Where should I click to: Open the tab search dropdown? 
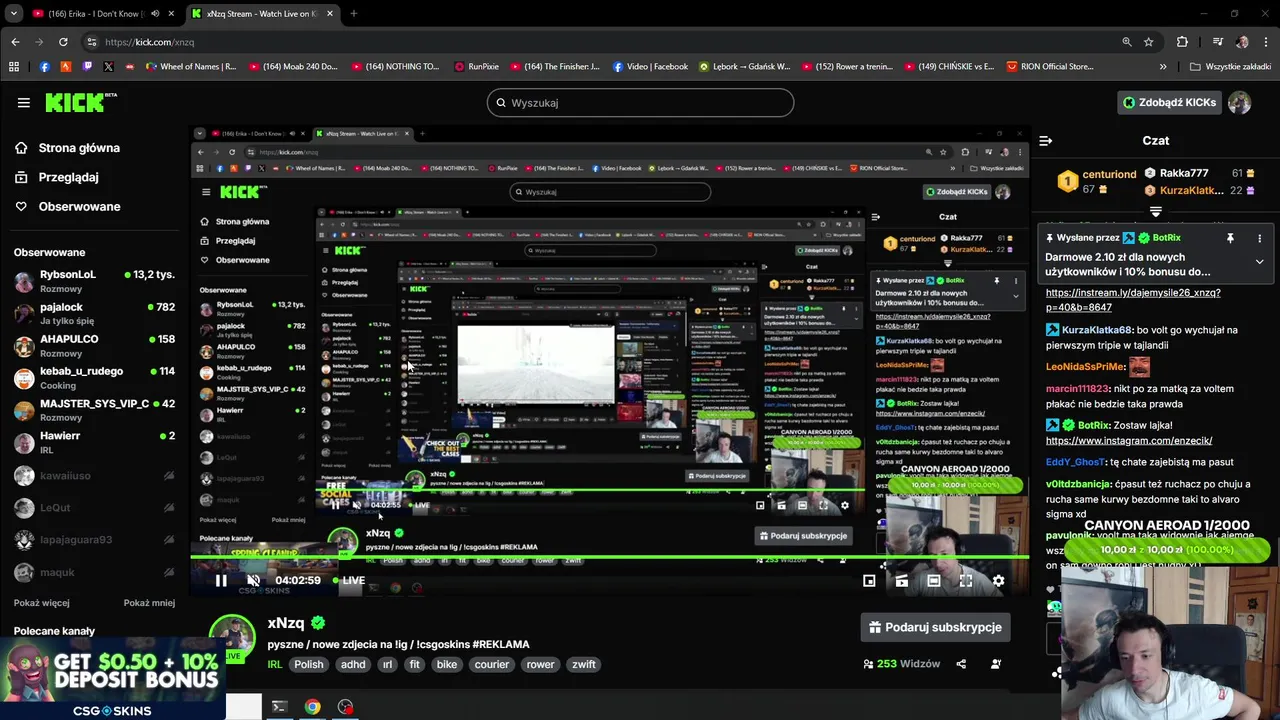(13, 14)
